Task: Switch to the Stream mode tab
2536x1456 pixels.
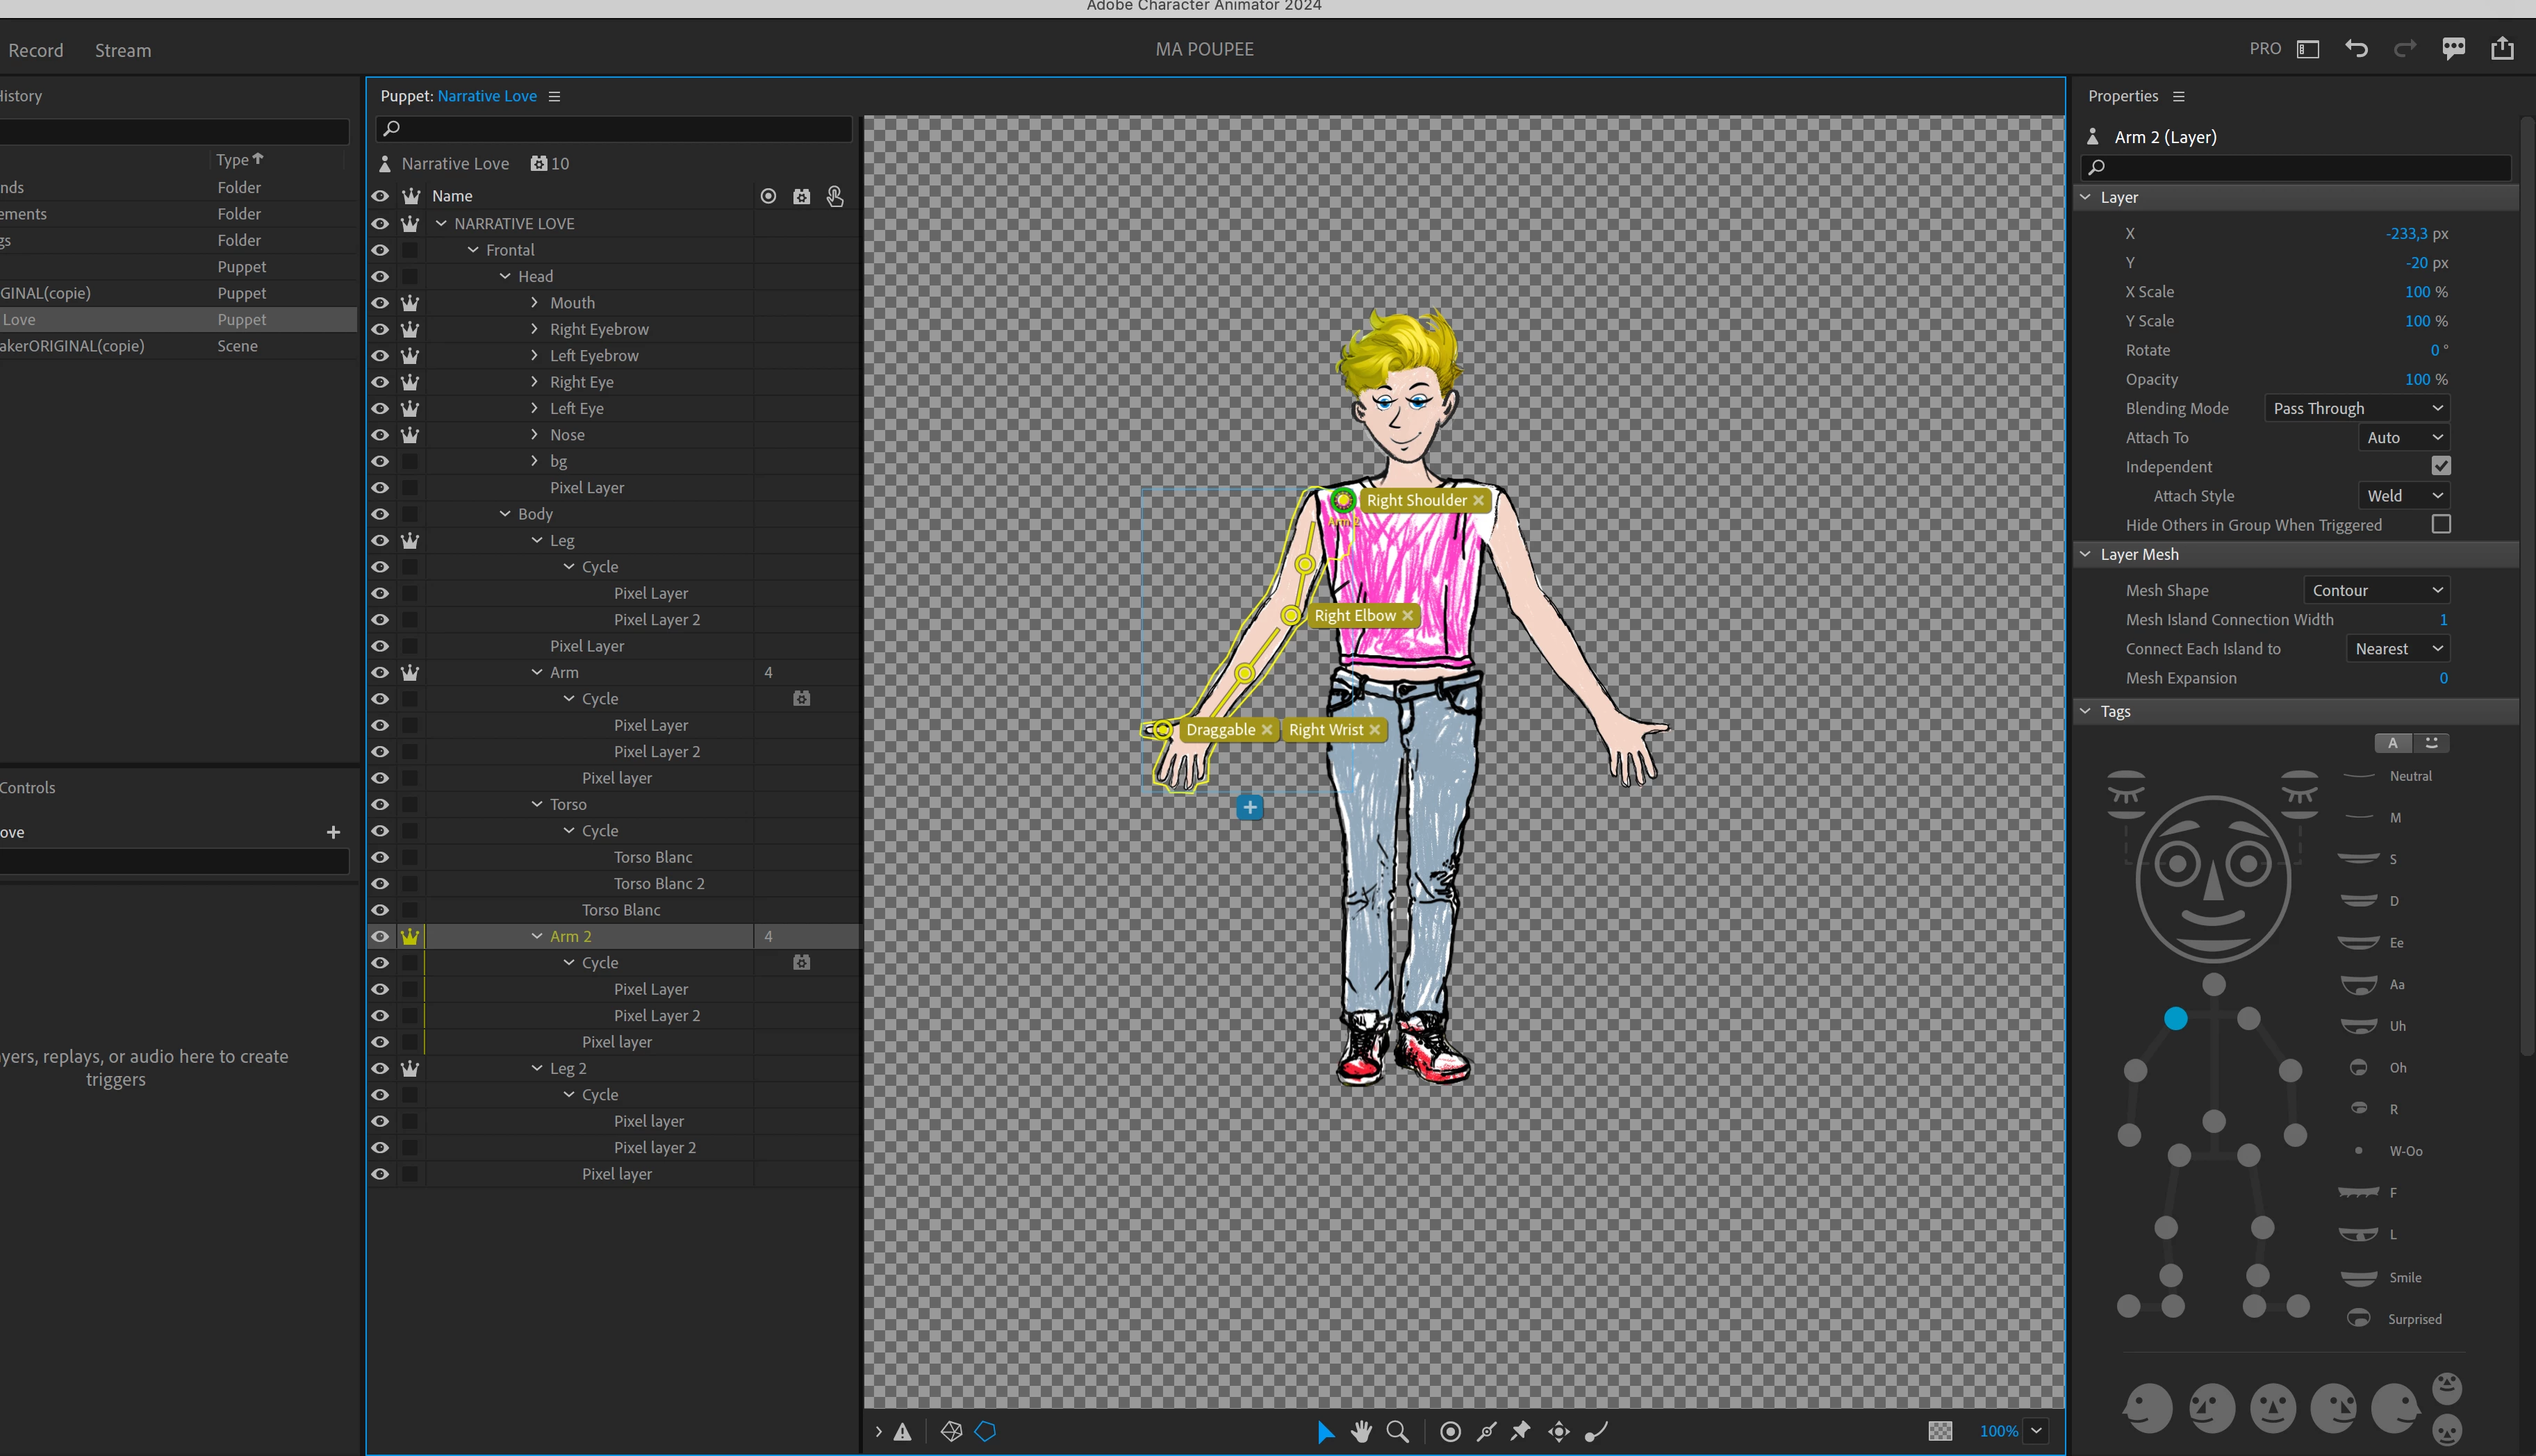Action: coord(123,50)
